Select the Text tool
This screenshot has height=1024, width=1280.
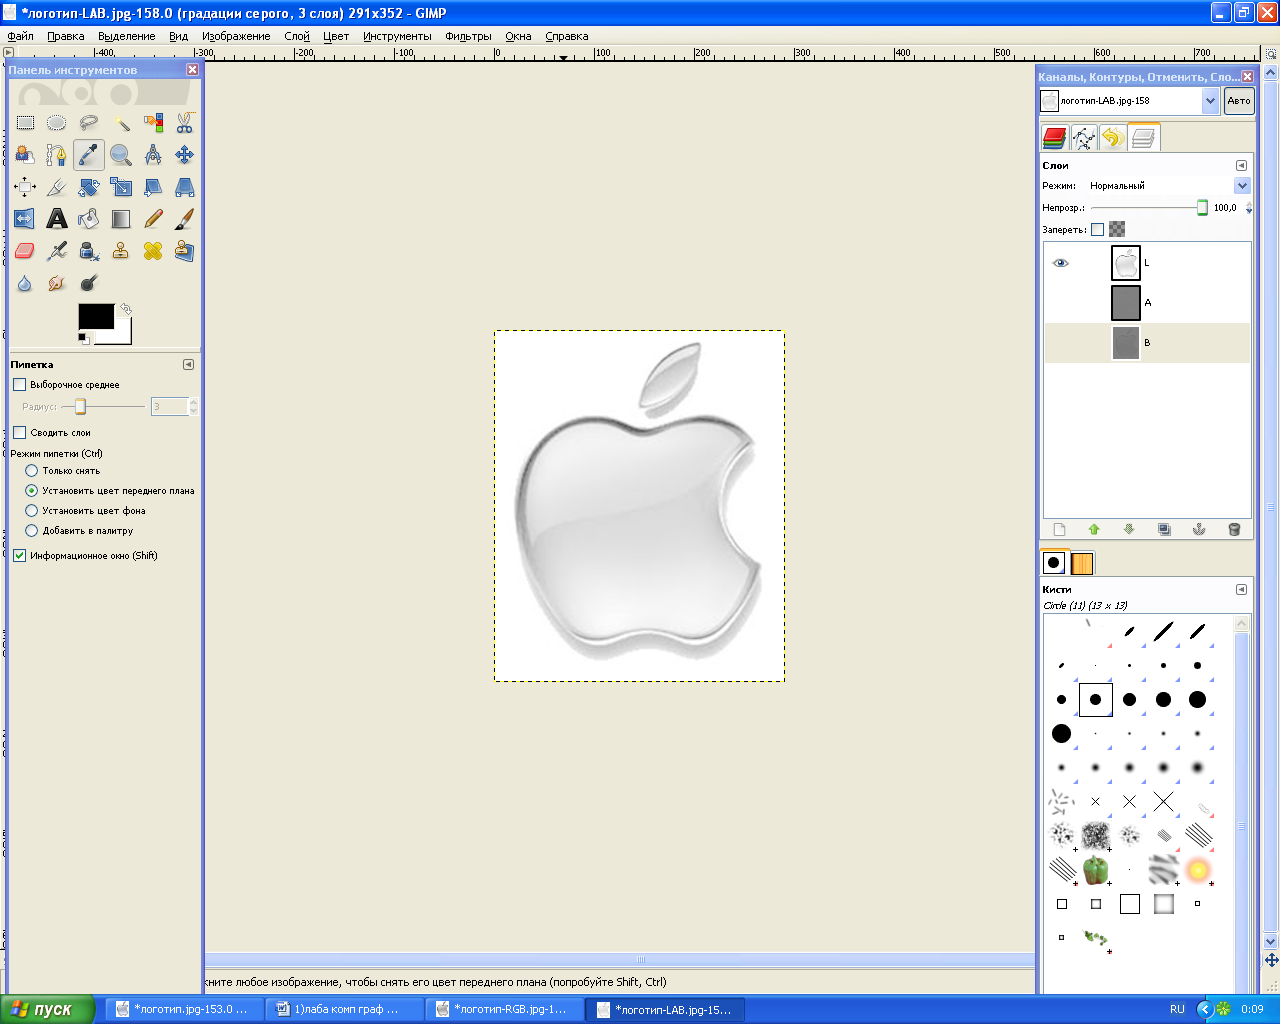pyautogui.click(x=57, y=219)
